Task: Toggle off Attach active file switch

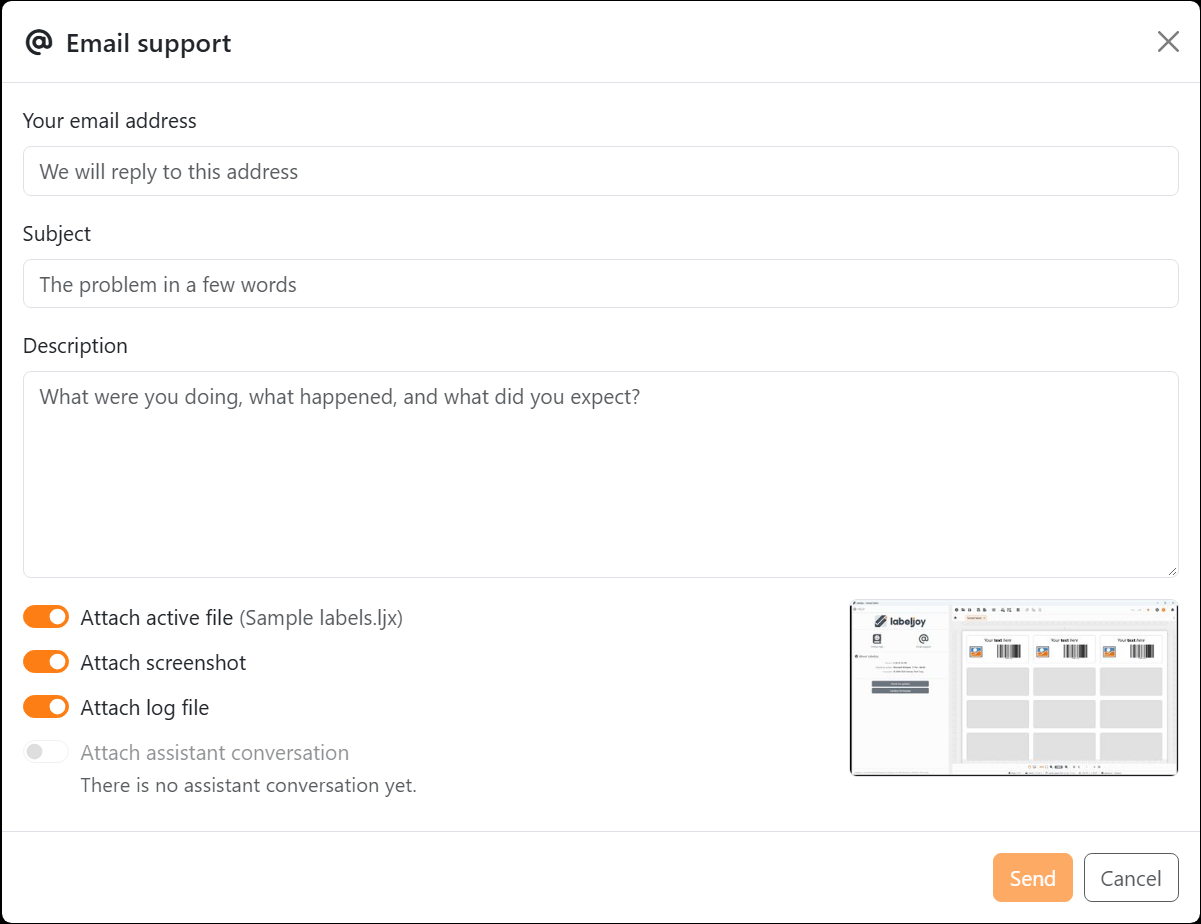Action: tap(46, 617)
